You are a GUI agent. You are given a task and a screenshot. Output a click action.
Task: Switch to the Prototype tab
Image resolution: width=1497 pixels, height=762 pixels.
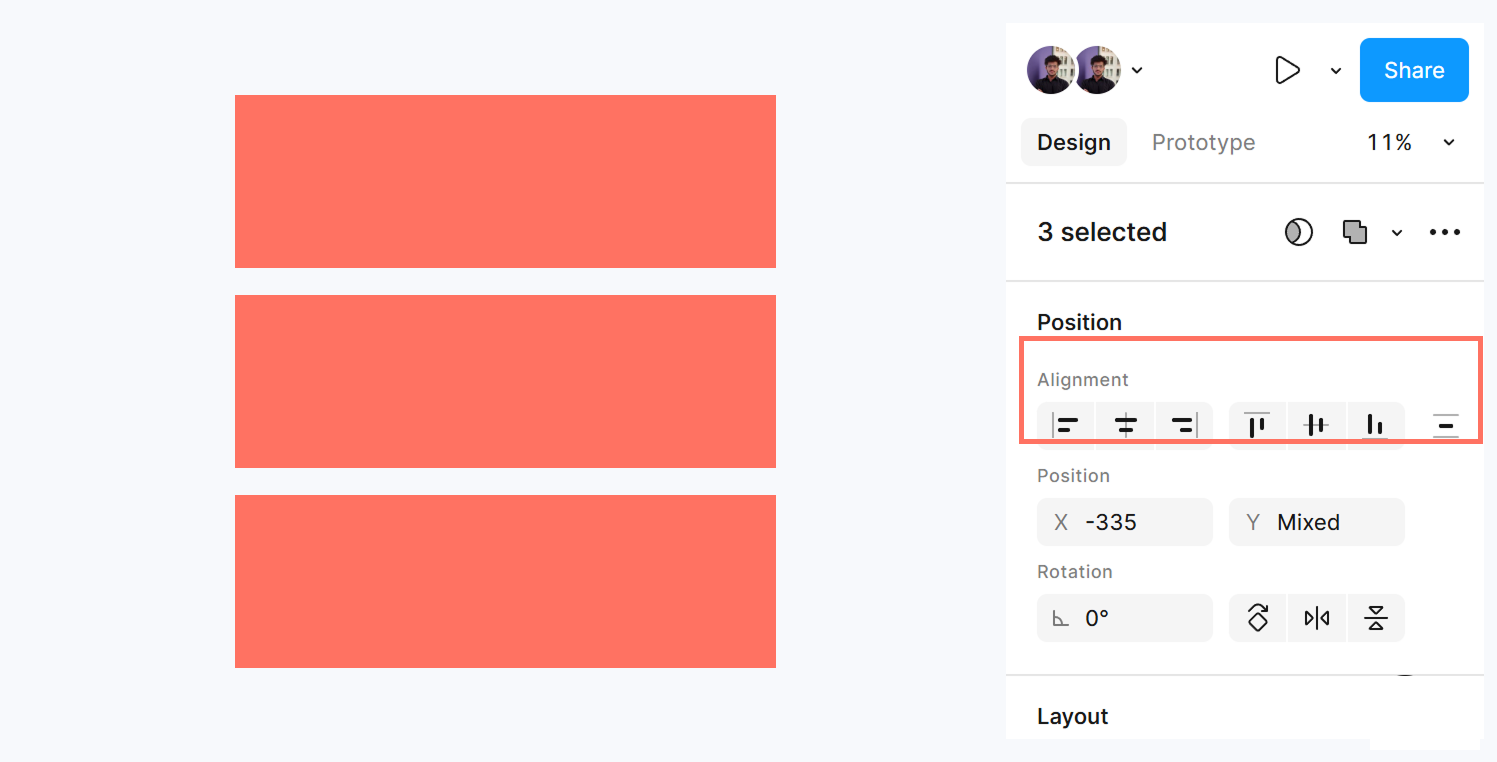coord(1203,143)
